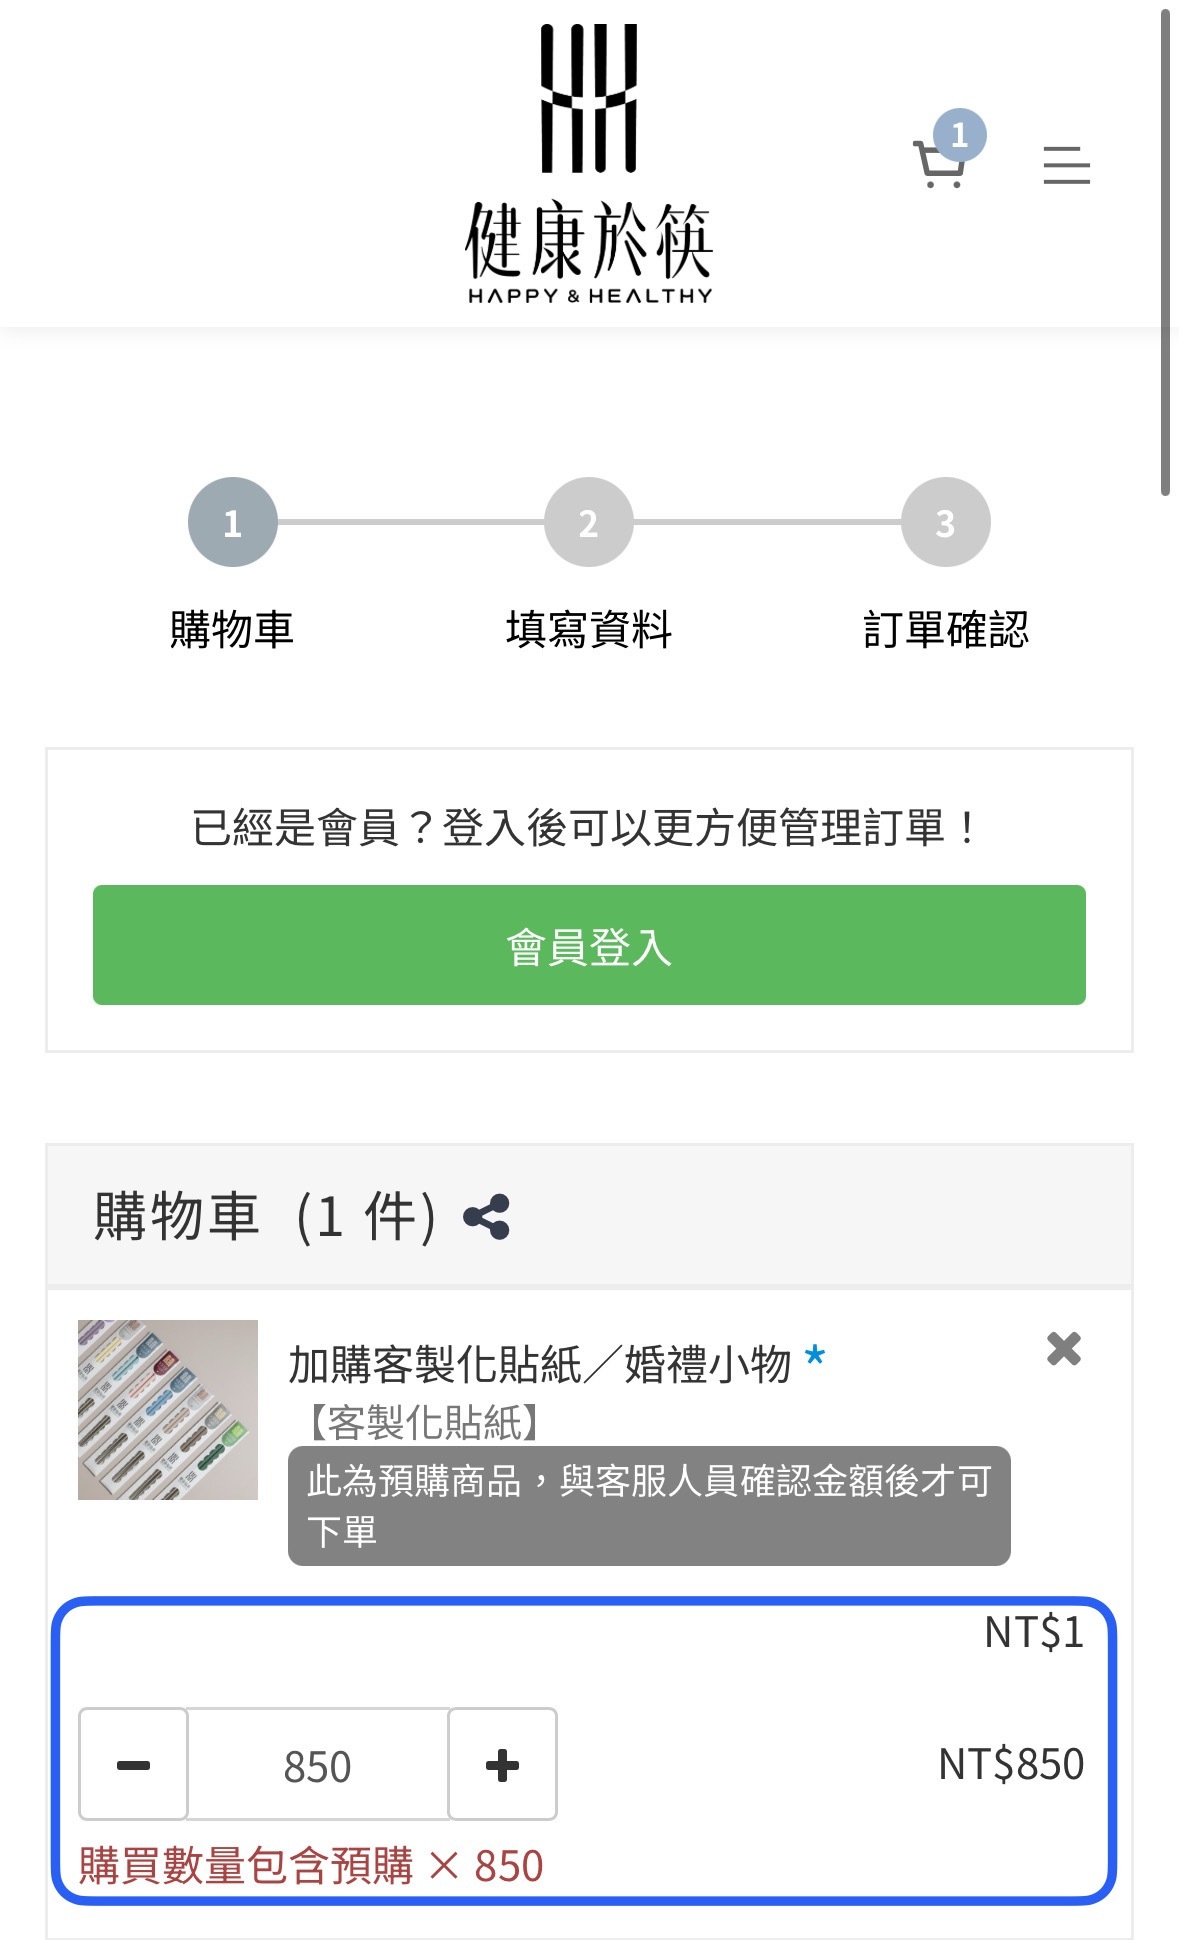Share the cart via share icon
This screenshot has height=1940, width=1179.
[x=487, y=1217]
